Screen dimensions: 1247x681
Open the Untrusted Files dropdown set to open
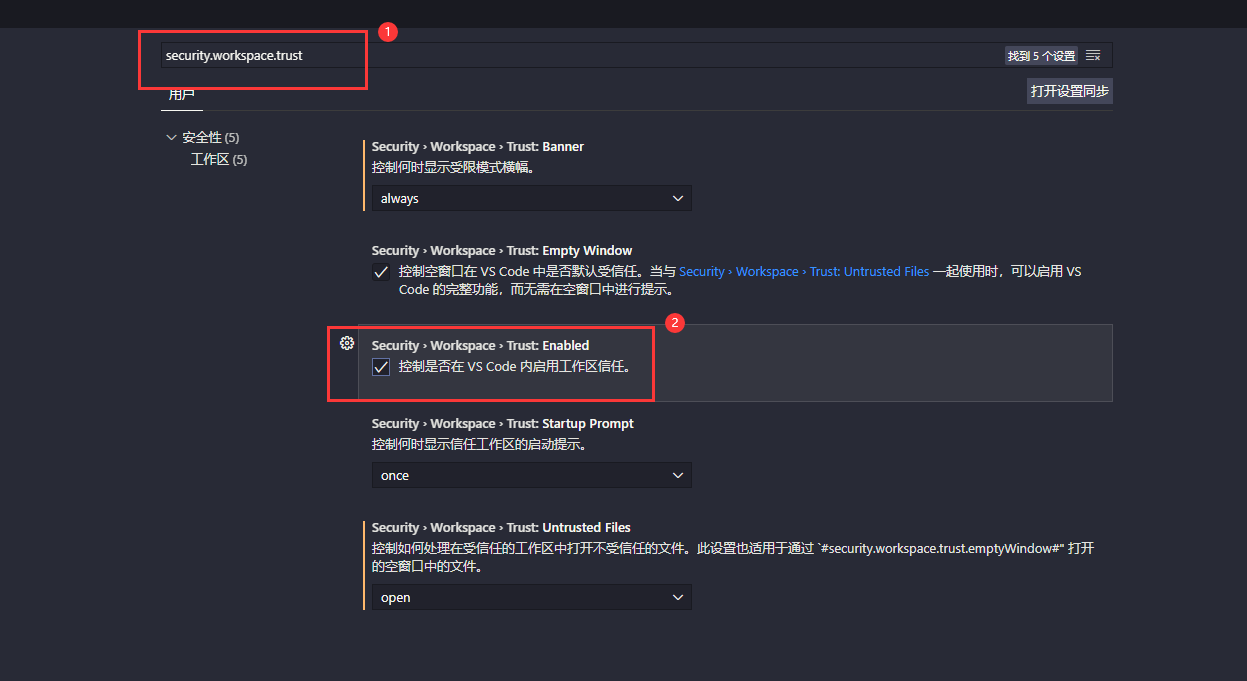point(531,597)
